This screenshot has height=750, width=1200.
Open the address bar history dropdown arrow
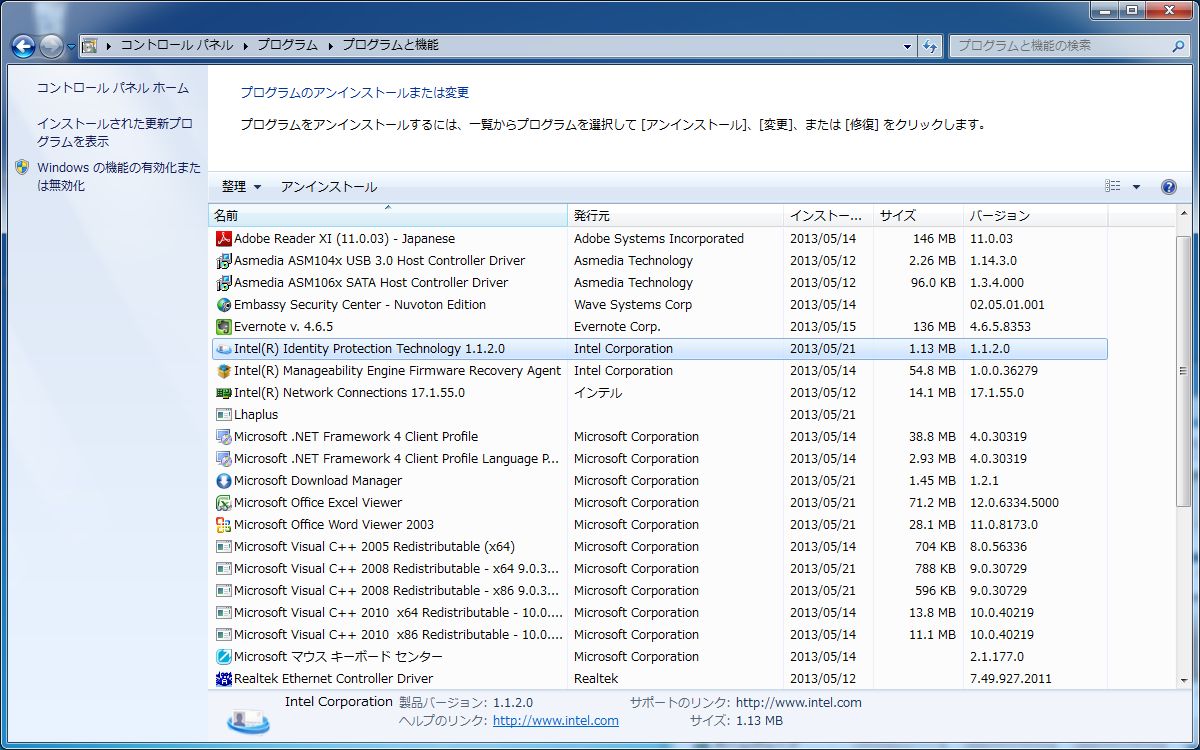point(907,46)
